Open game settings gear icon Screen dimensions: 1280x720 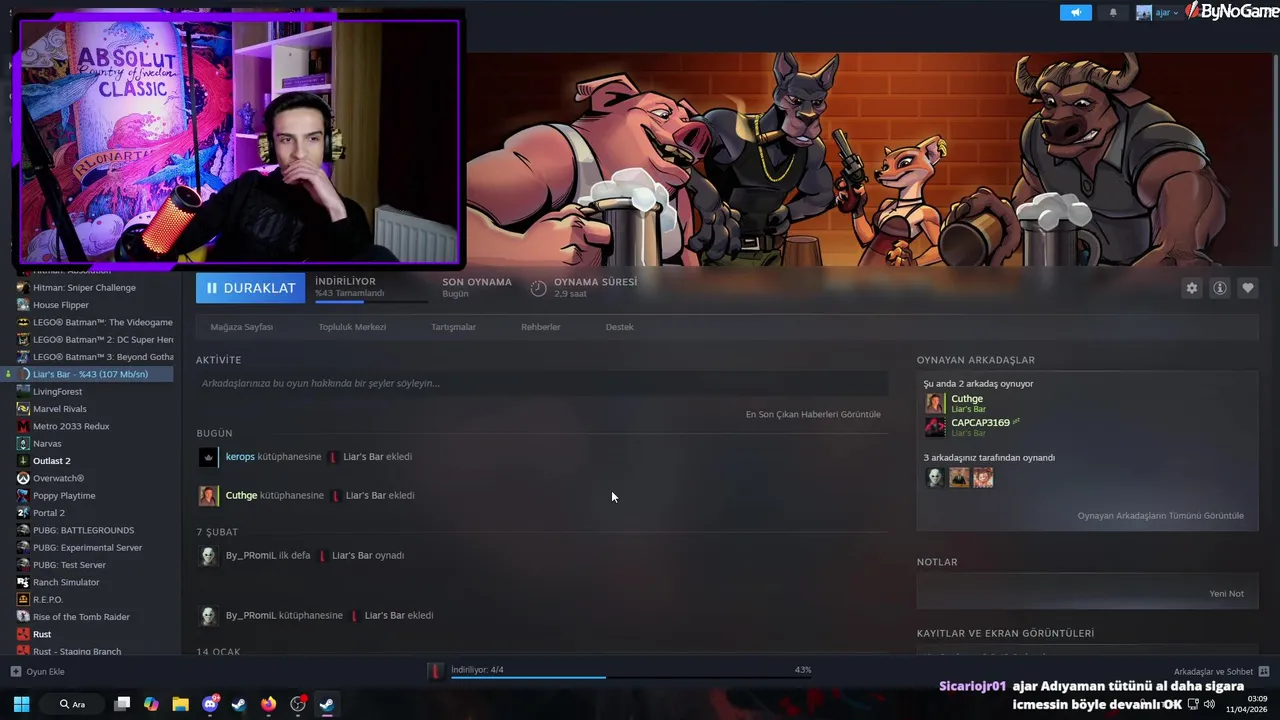coord(1191,288)
